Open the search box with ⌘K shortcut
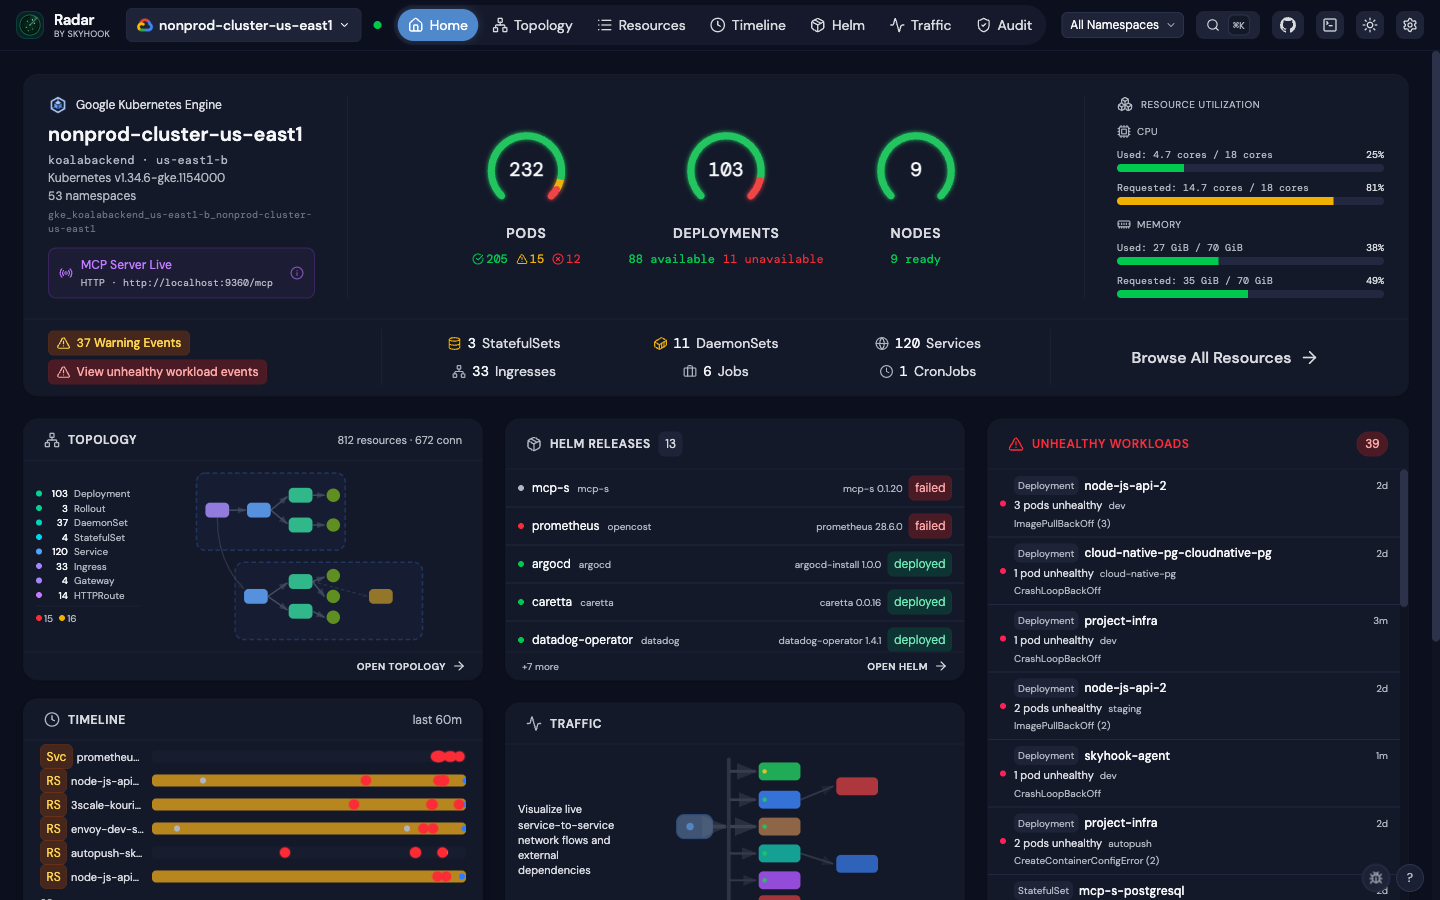The image size is (1440, 900). coord(1227,25)
